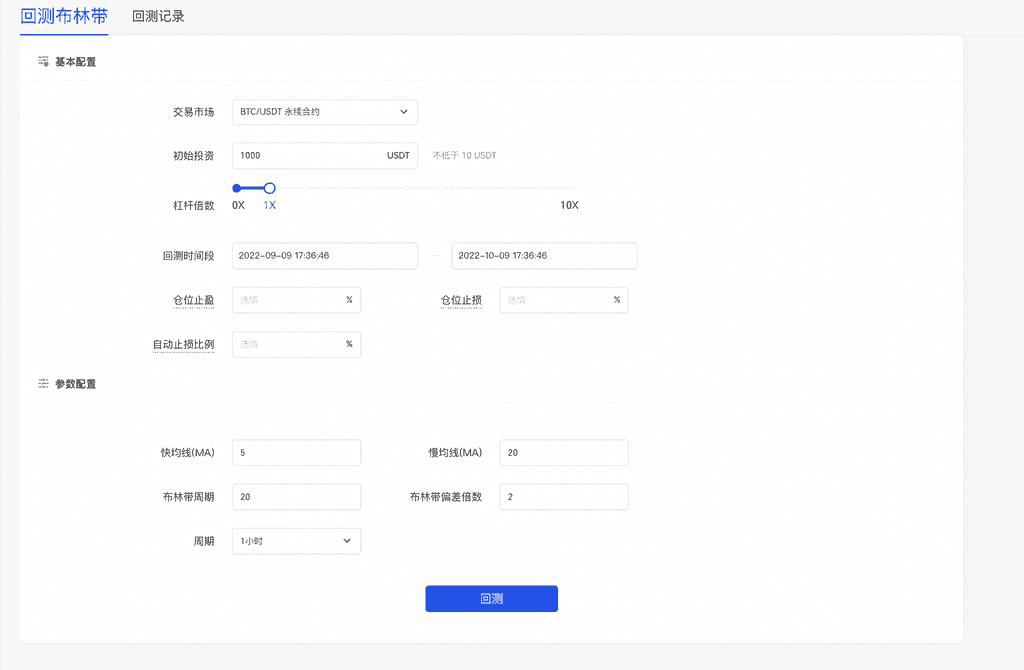This screenshot has width=1024, height=670.
Task: Switch to the 回测记录 tab
Action: [158, 17]
